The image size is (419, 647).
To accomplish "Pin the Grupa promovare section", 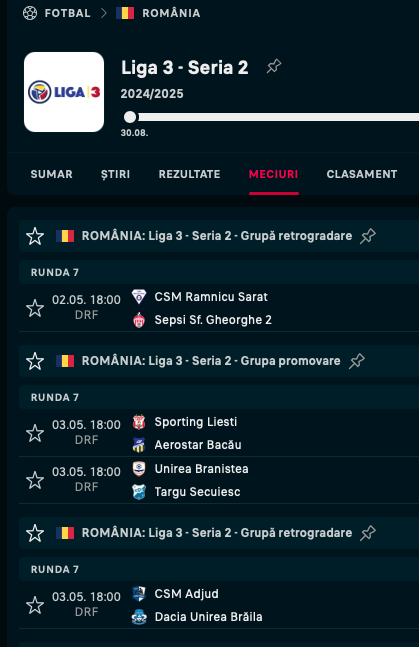I will [357, 361].
